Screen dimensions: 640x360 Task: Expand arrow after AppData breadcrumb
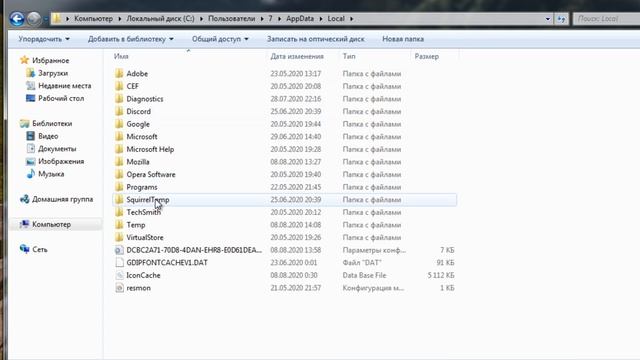(x=321, y=19)
